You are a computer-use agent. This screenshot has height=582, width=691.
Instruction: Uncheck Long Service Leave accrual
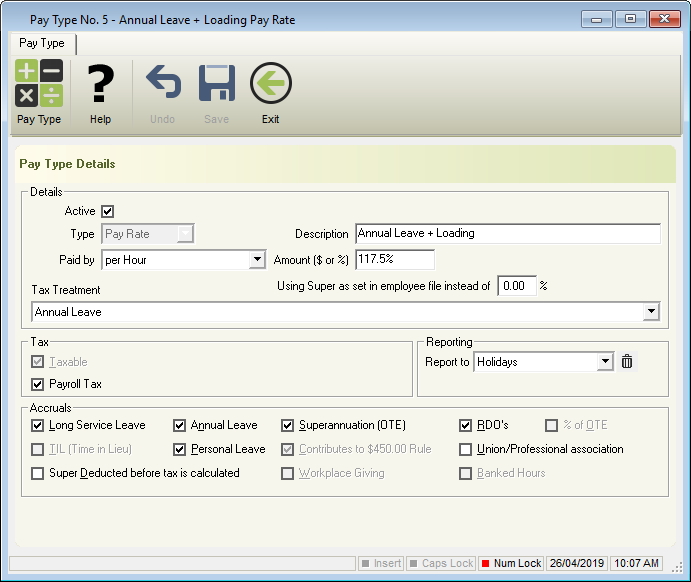[x=37, y=425]
